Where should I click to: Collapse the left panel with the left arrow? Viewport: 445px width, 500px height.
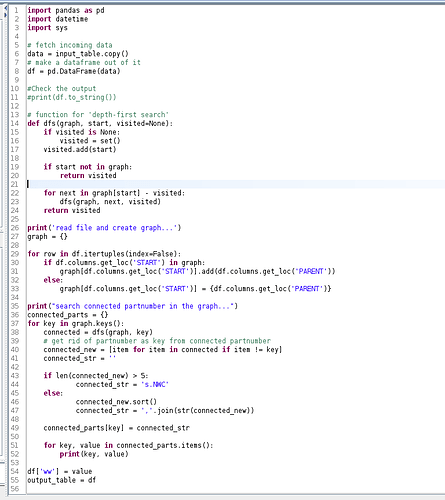(5, 8)
